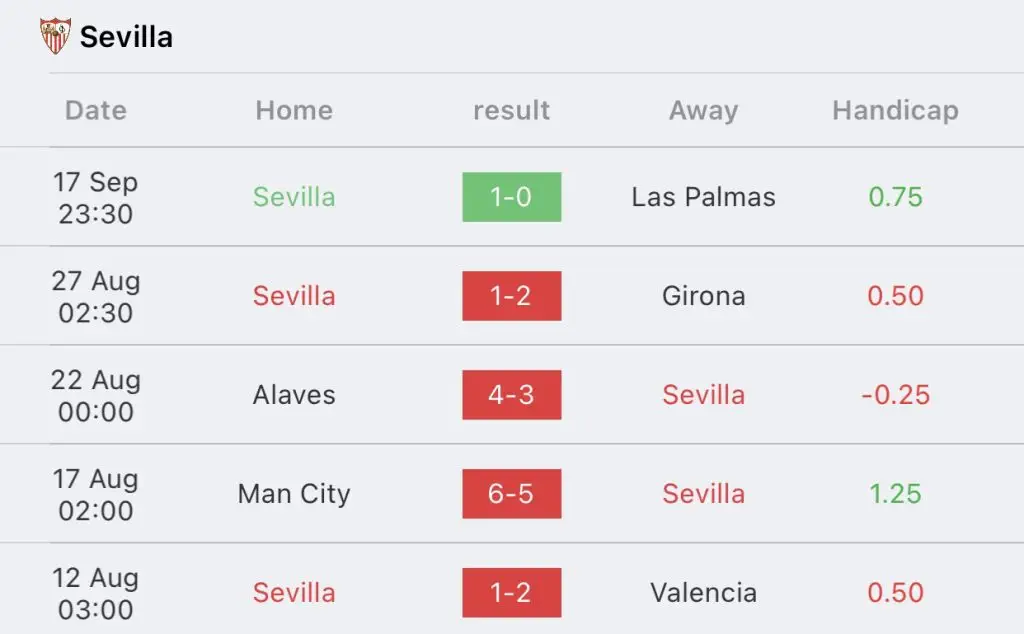This screenshot has width=1024, height=634.
Task: Open the Sevilla team title
Action: pyautogui.click(x=126, y=37)
